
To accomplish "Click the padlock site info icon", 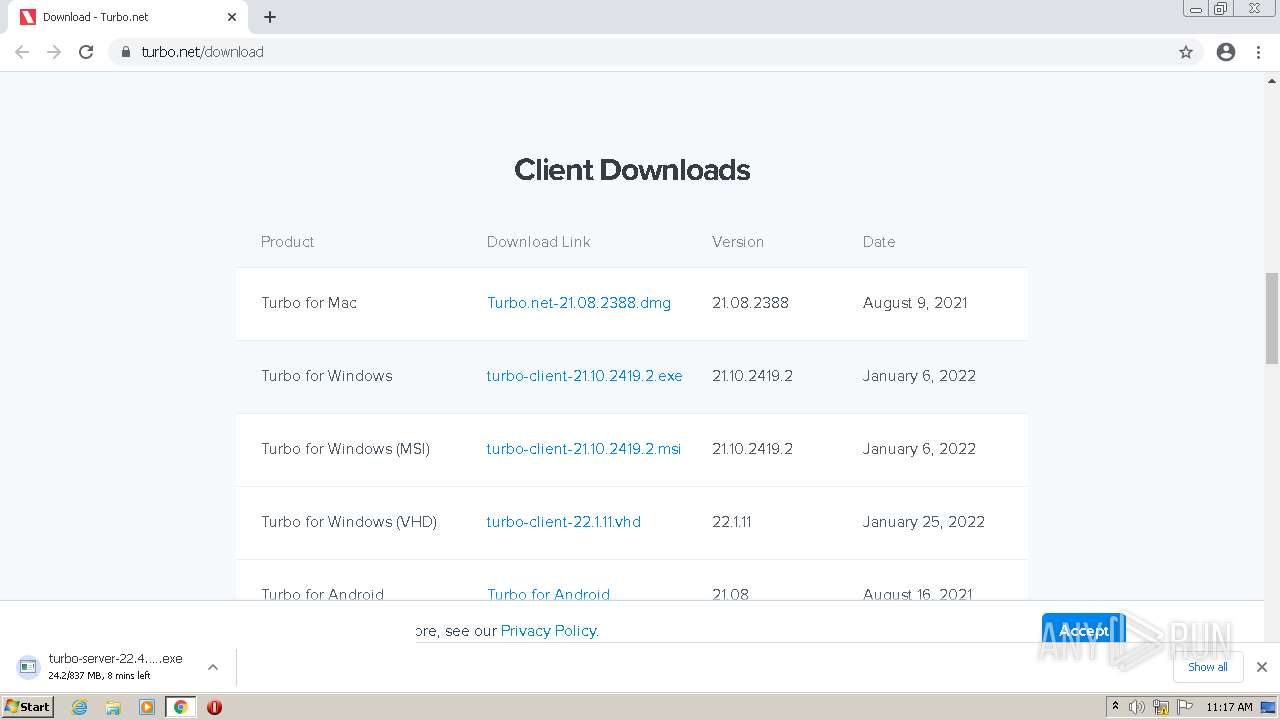I will (x=125, y=52).
